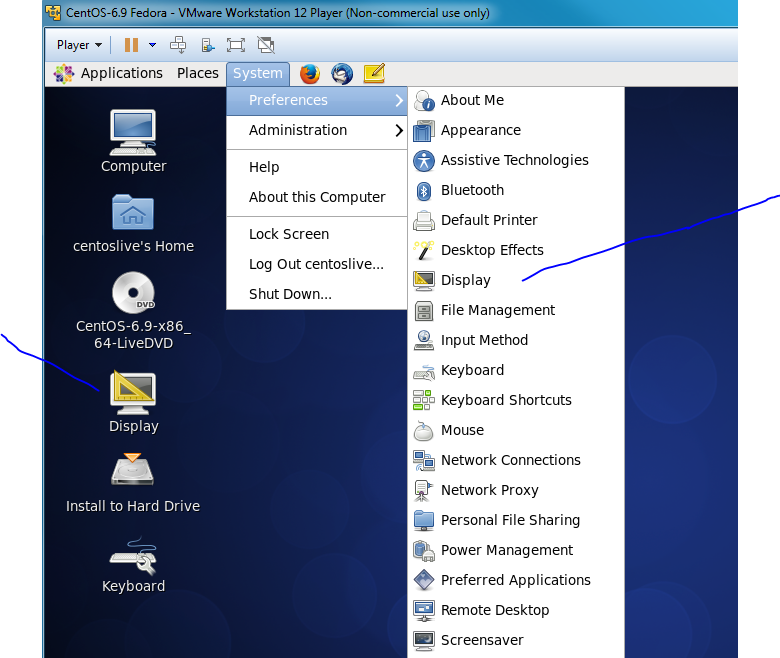This screenshot has width=780, height=658.
Task: Open the power options dropdown arrow
Action: point(152,45)
